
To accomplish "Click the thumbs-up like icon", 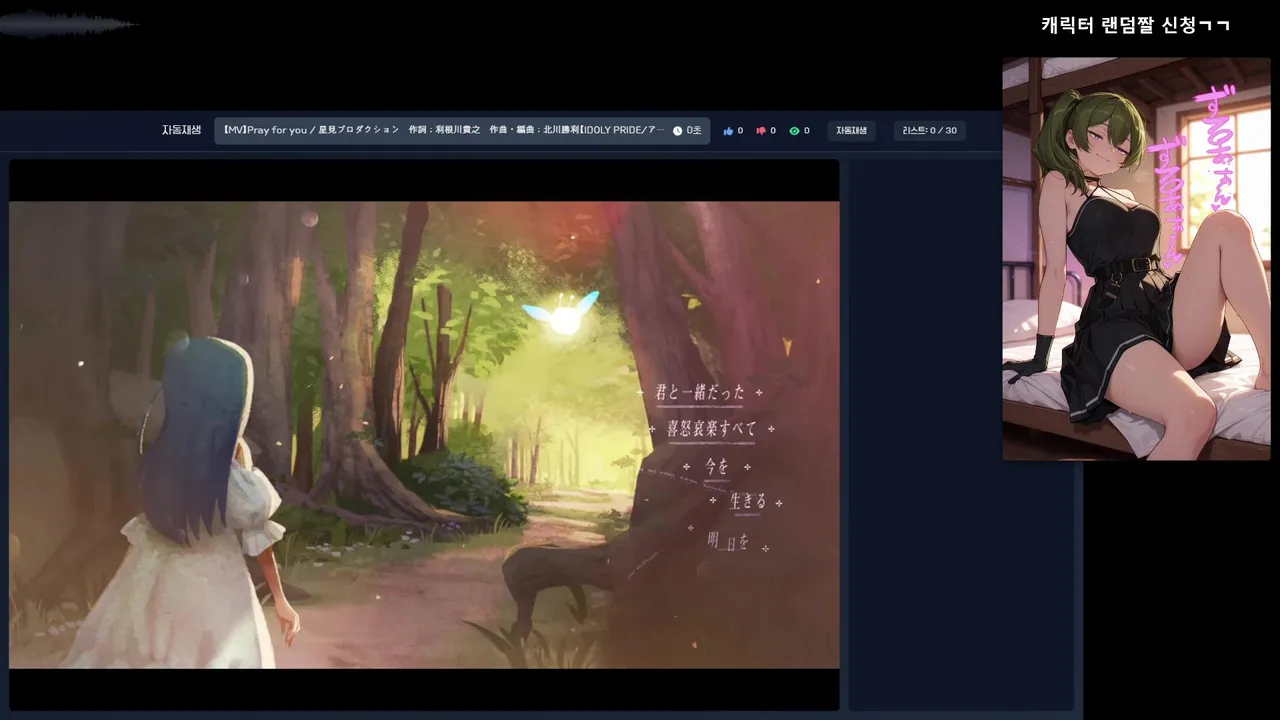I will point(728,131).
